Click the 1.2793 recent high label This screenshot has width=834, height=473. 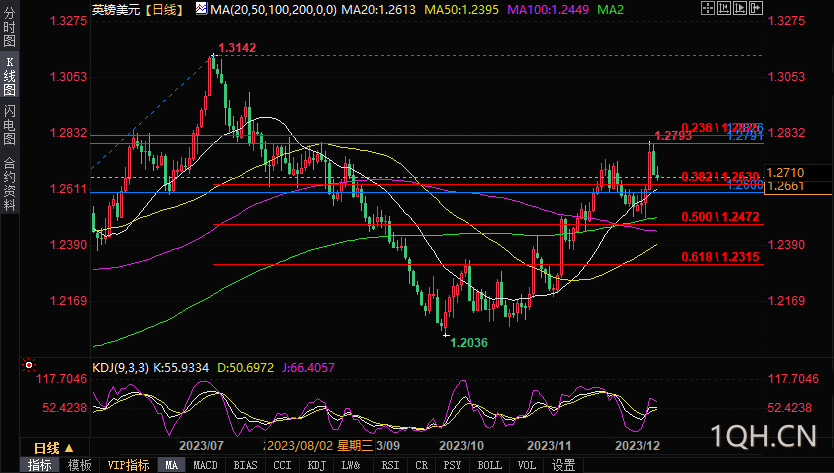pos(673,136)
